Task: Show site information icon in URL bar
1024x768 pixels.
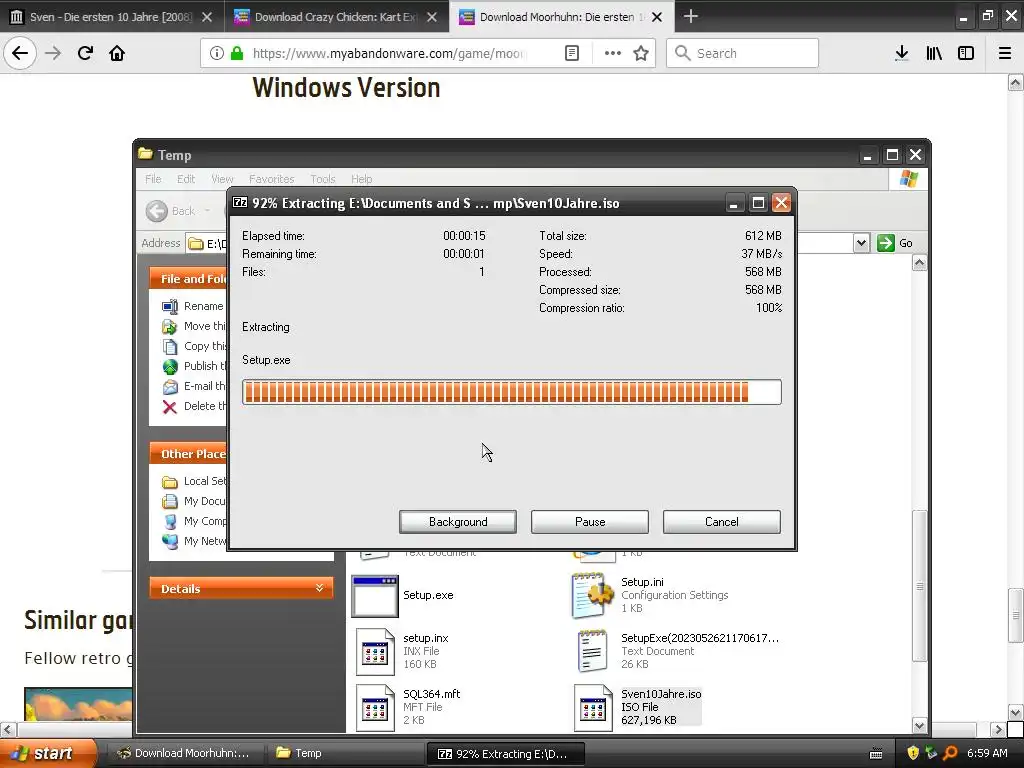Action: (x=217, y=53)
